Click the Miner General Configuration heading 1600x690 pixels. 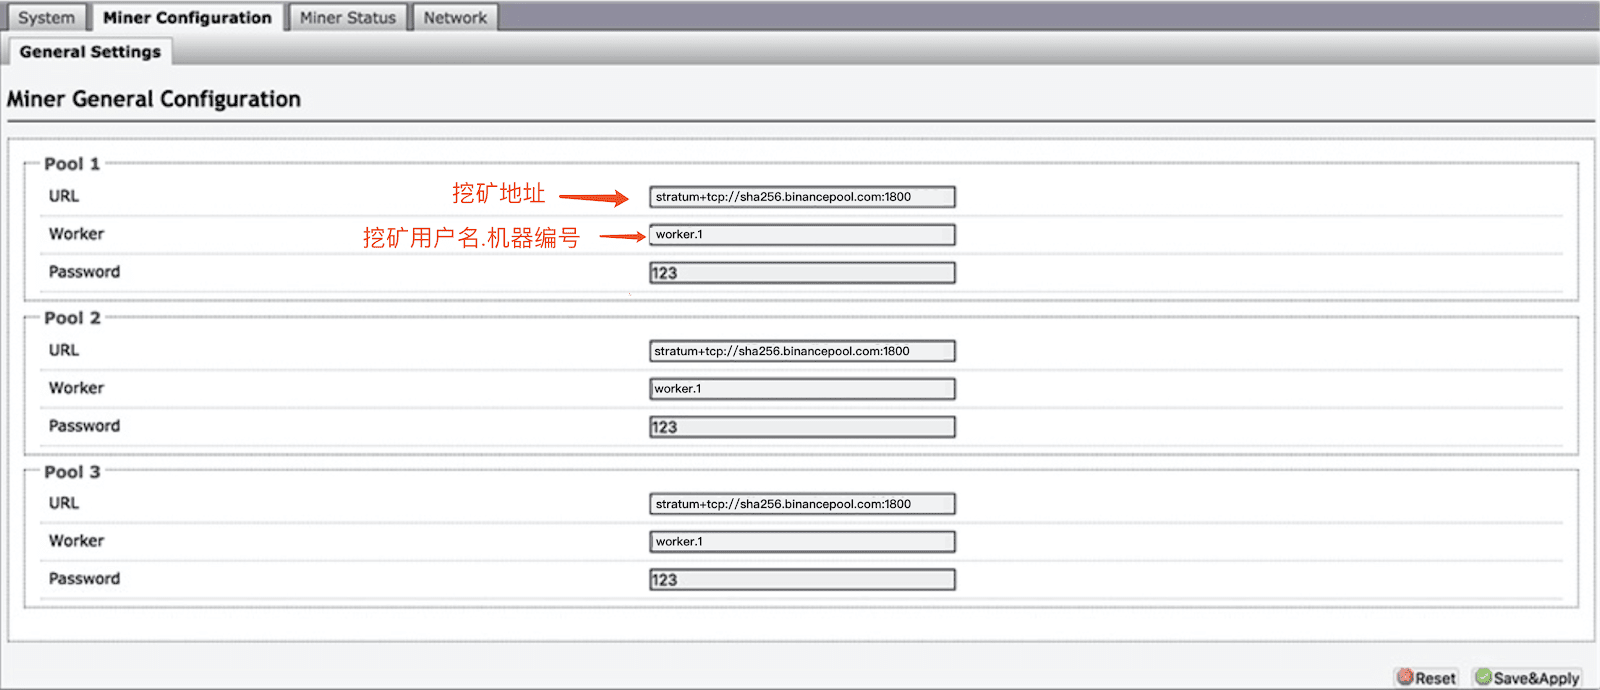pos(154,99)
